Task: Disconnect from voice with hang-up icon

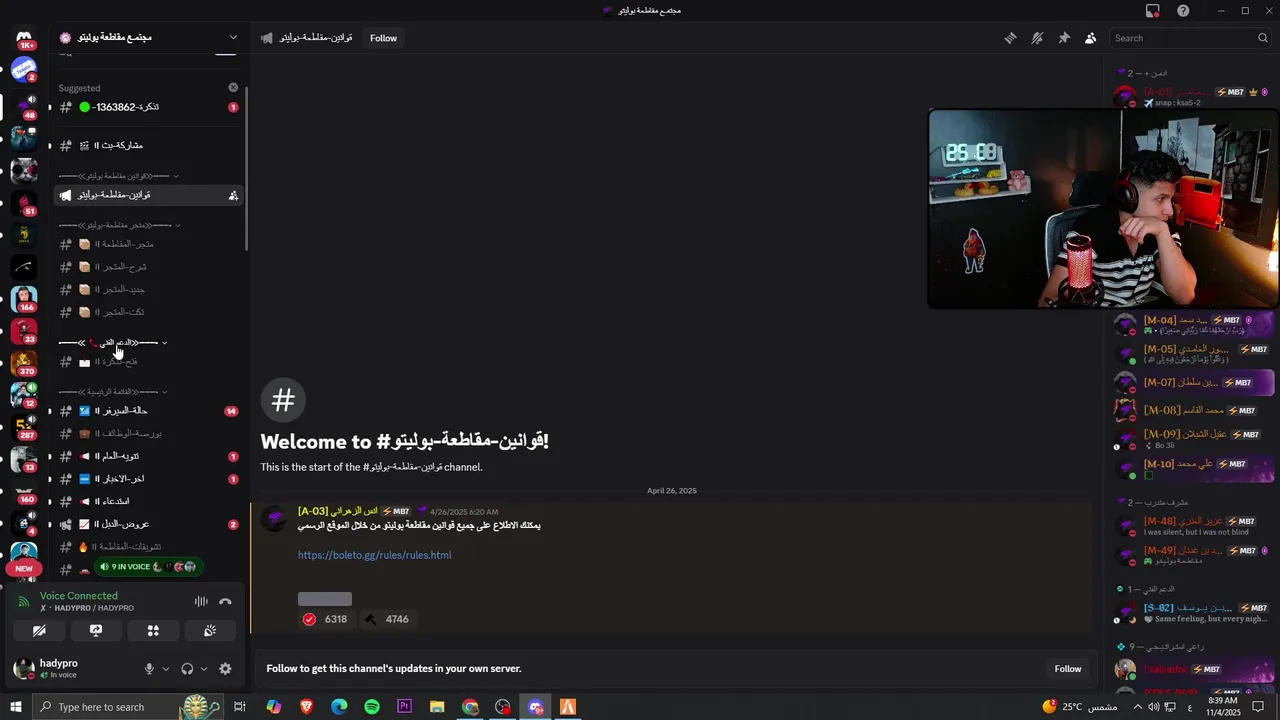Action: [225, 601]
